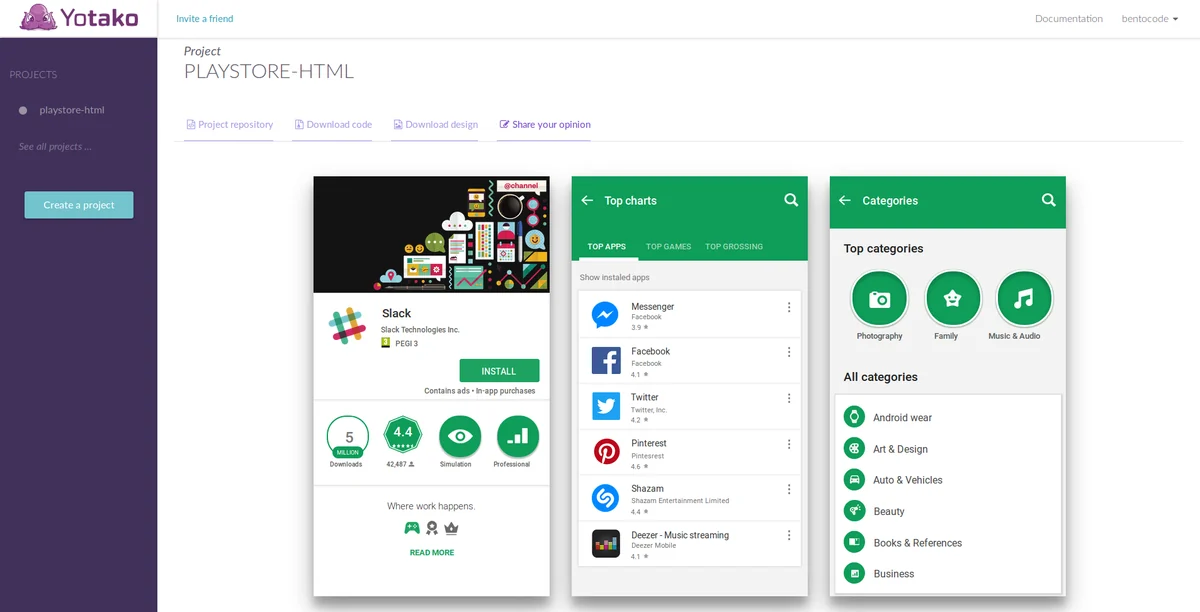This screenshot has width=1200, height=612.
Task: Switch to TOP GAMES tab
Action: (x=669, y=247)
